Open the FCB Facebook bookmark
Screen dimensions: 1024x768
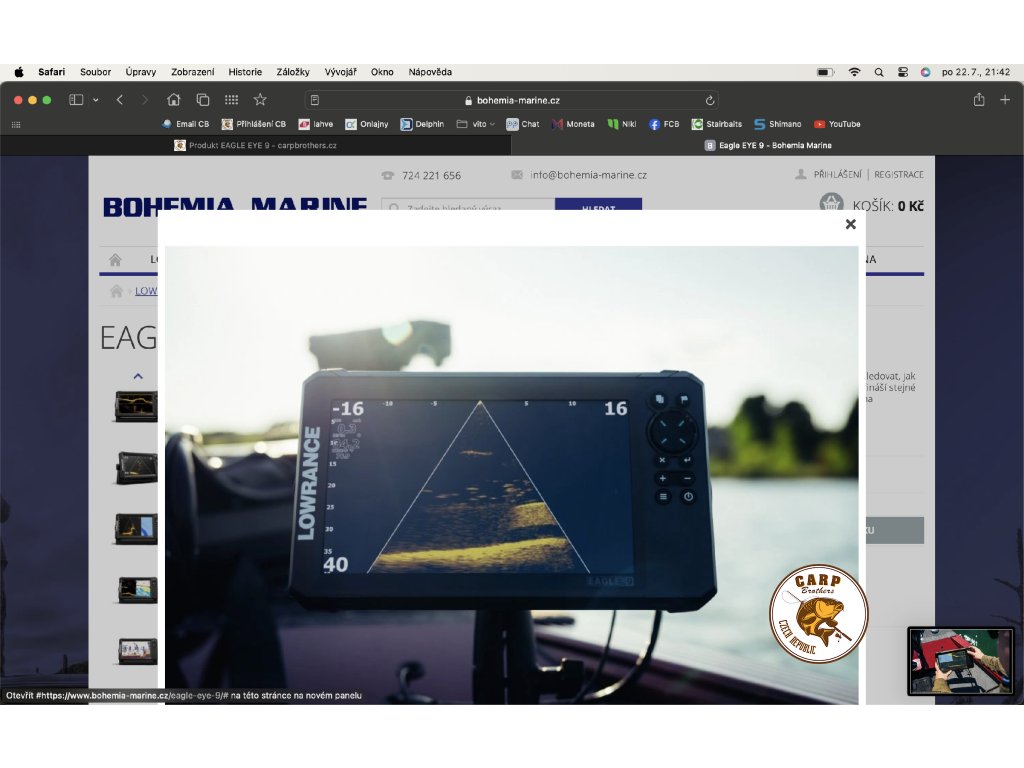[x=664, y=124]
